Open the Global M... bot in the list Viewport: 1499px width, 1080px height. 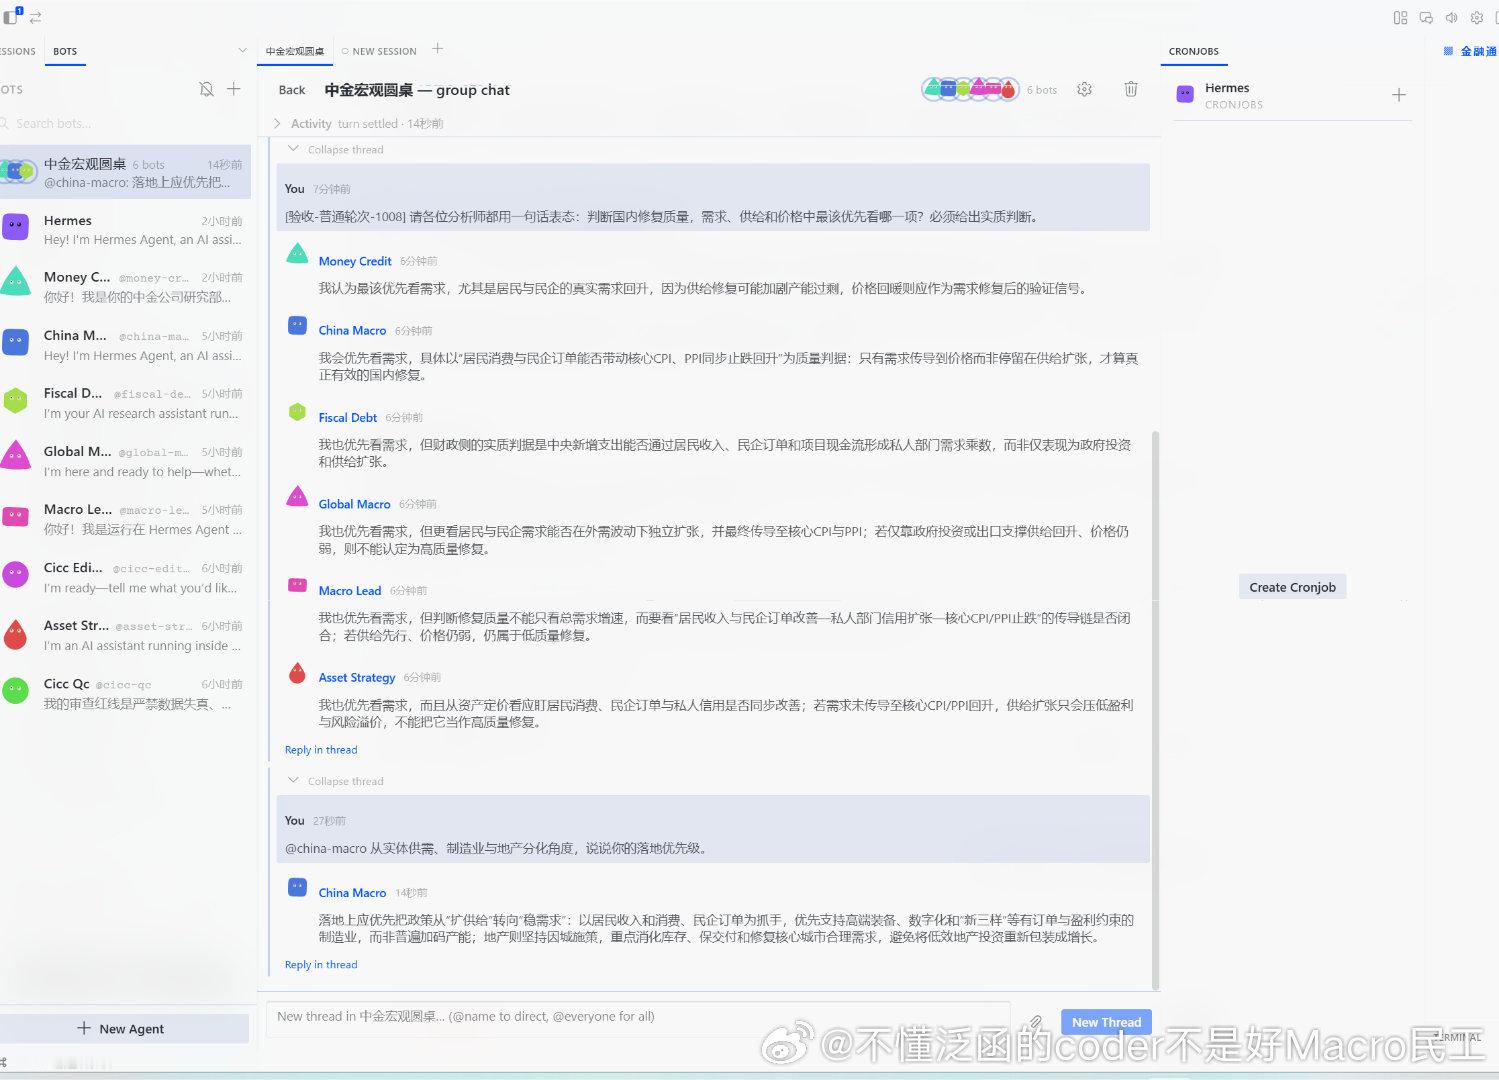(125, 461)
